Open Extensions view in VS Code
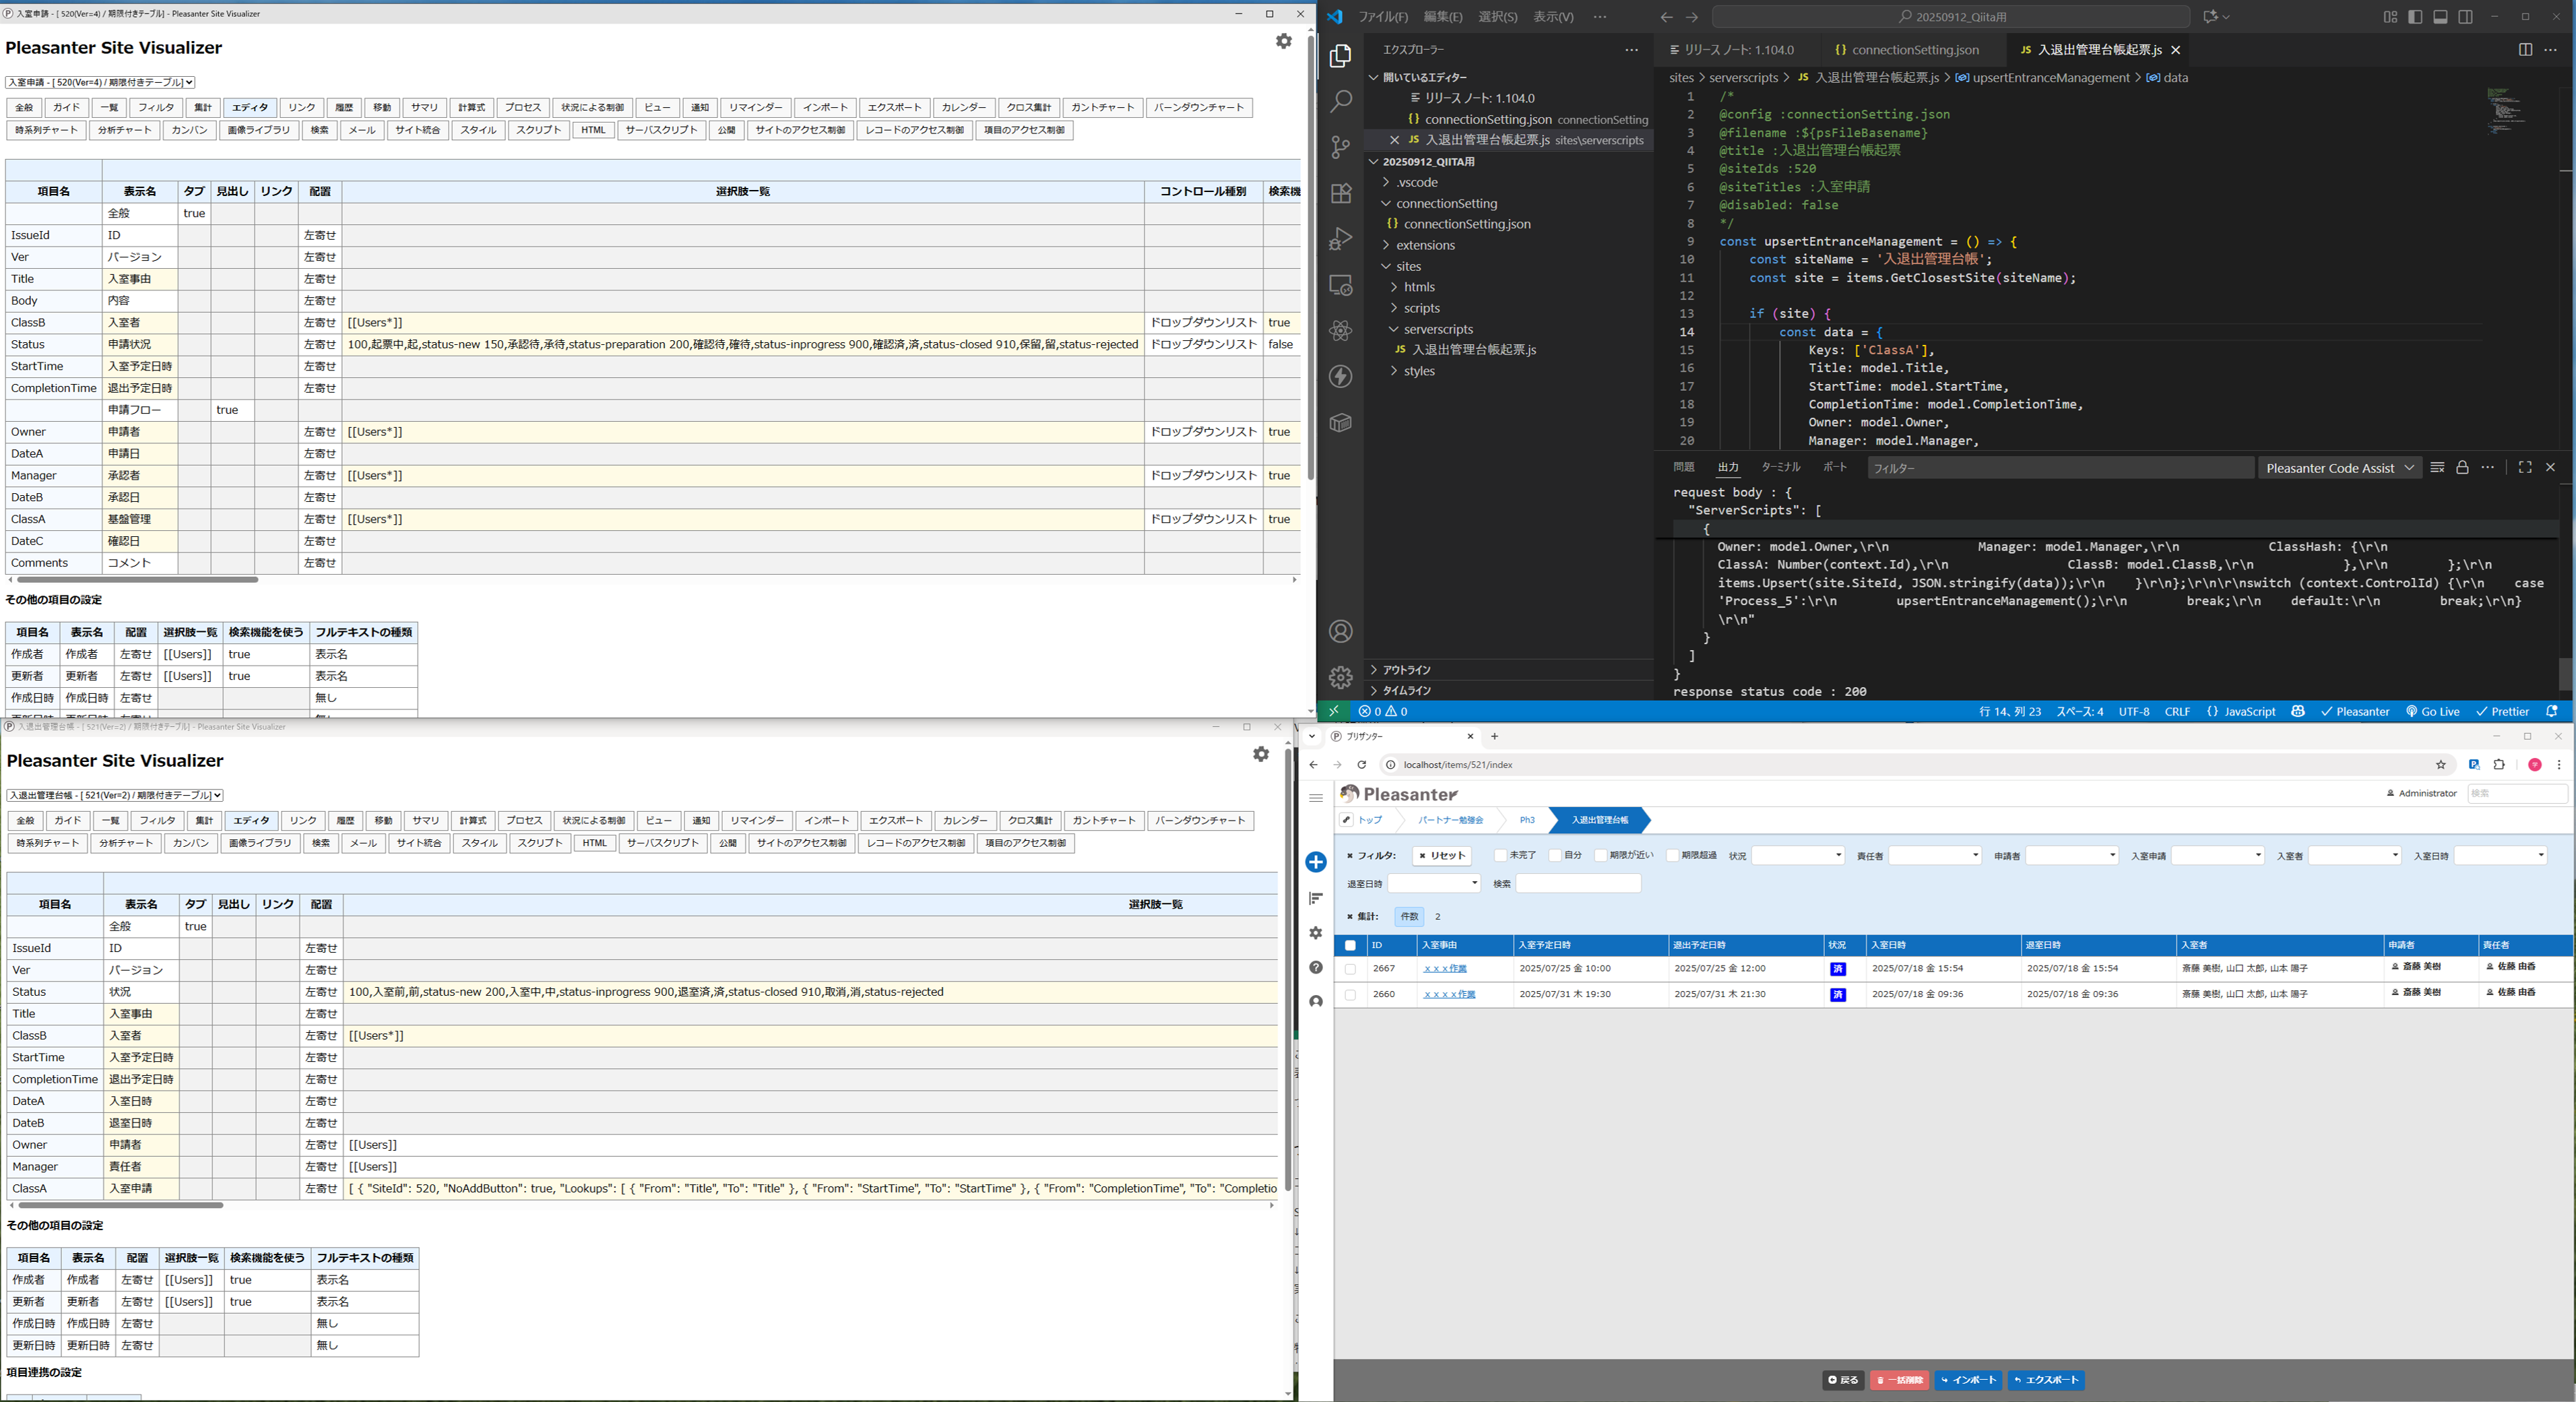The width and height of the screenshot is (2576, 1402). 1340,193
